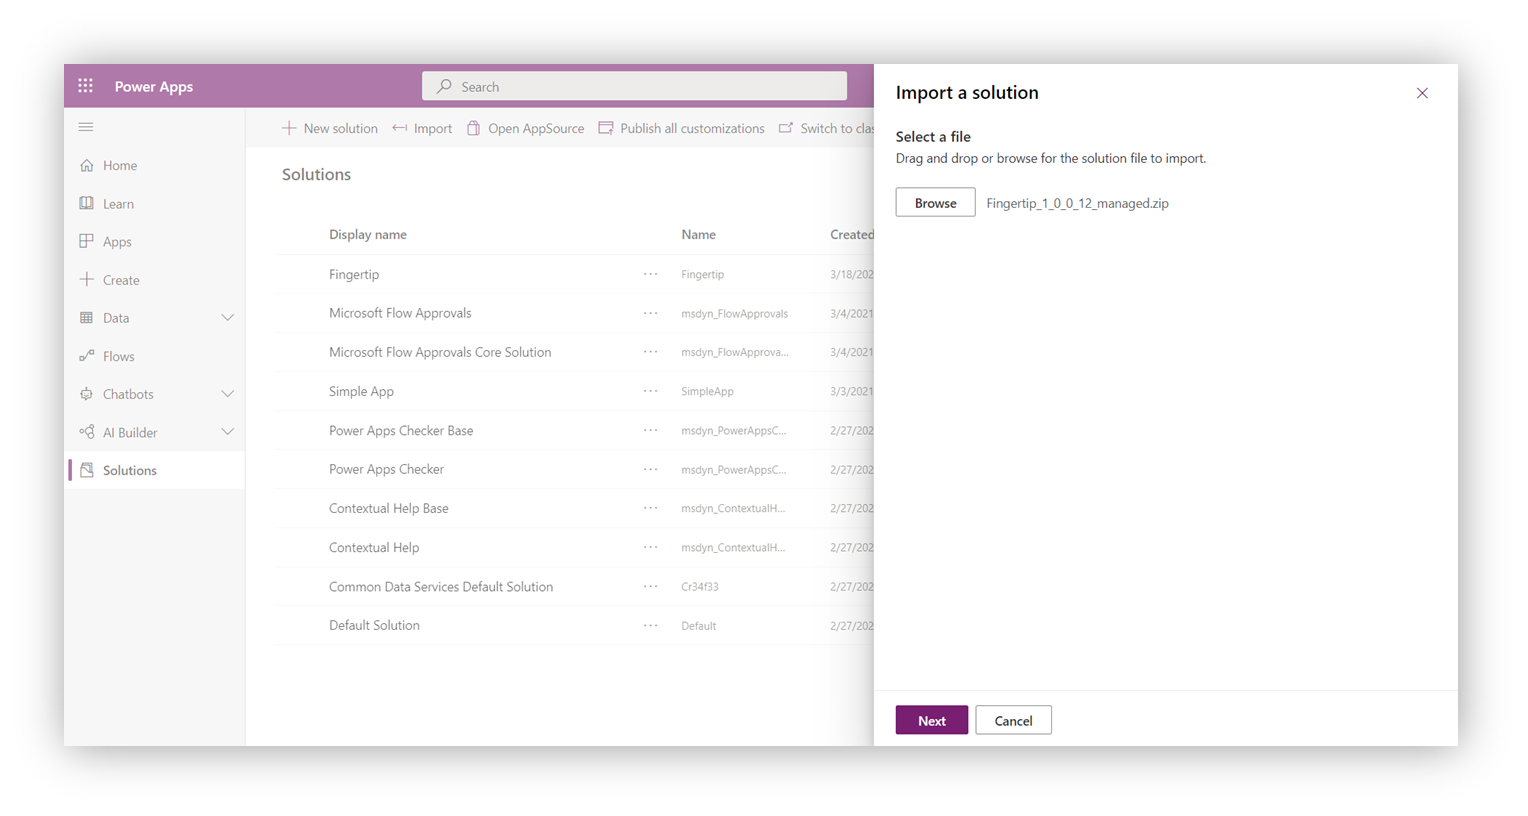Open the Contextual Help Base solution
This screenshot has height=816, width=1528.
coord(389,508)
